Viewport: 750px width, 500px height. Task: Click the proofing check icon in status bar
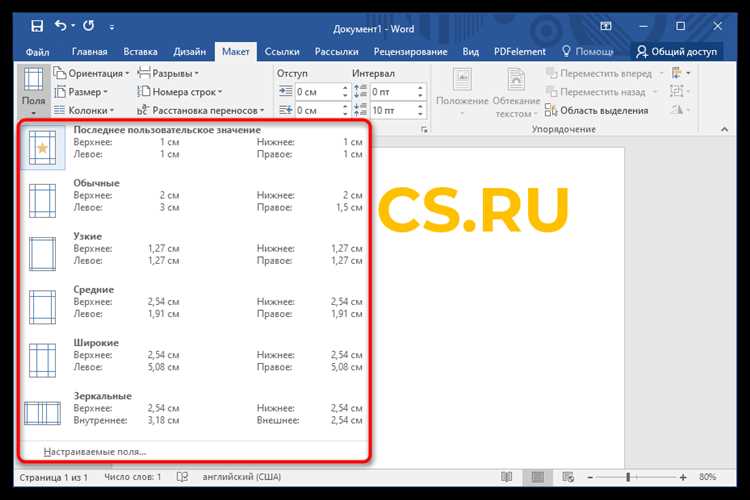182,477
